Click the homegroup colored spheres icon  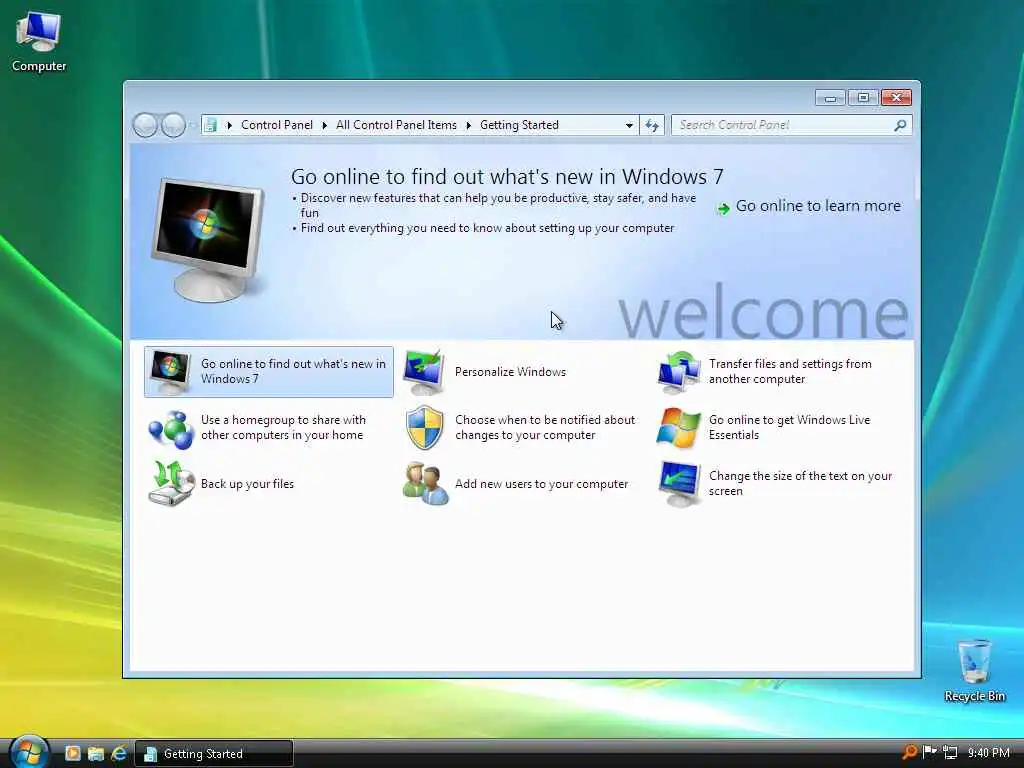pyautogui.click(x=171, y=428)
